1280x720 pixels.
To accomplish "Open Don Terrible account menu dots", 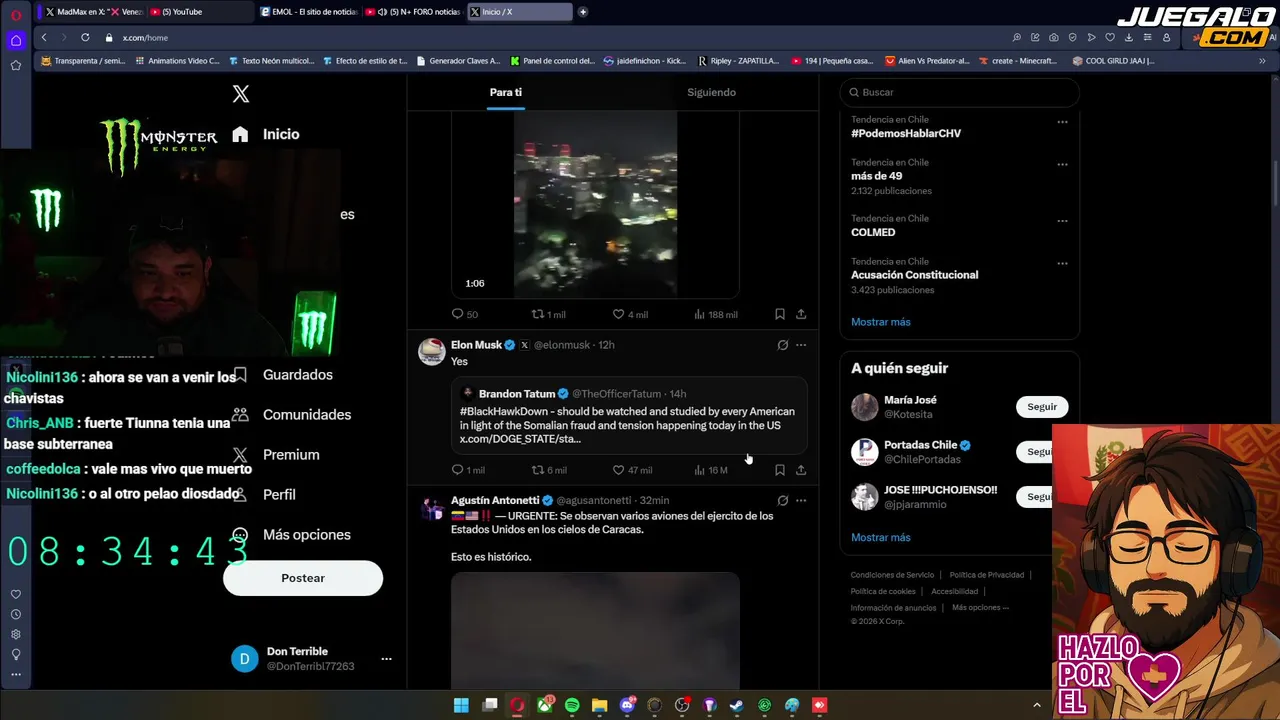I will (x=386, y=659).
